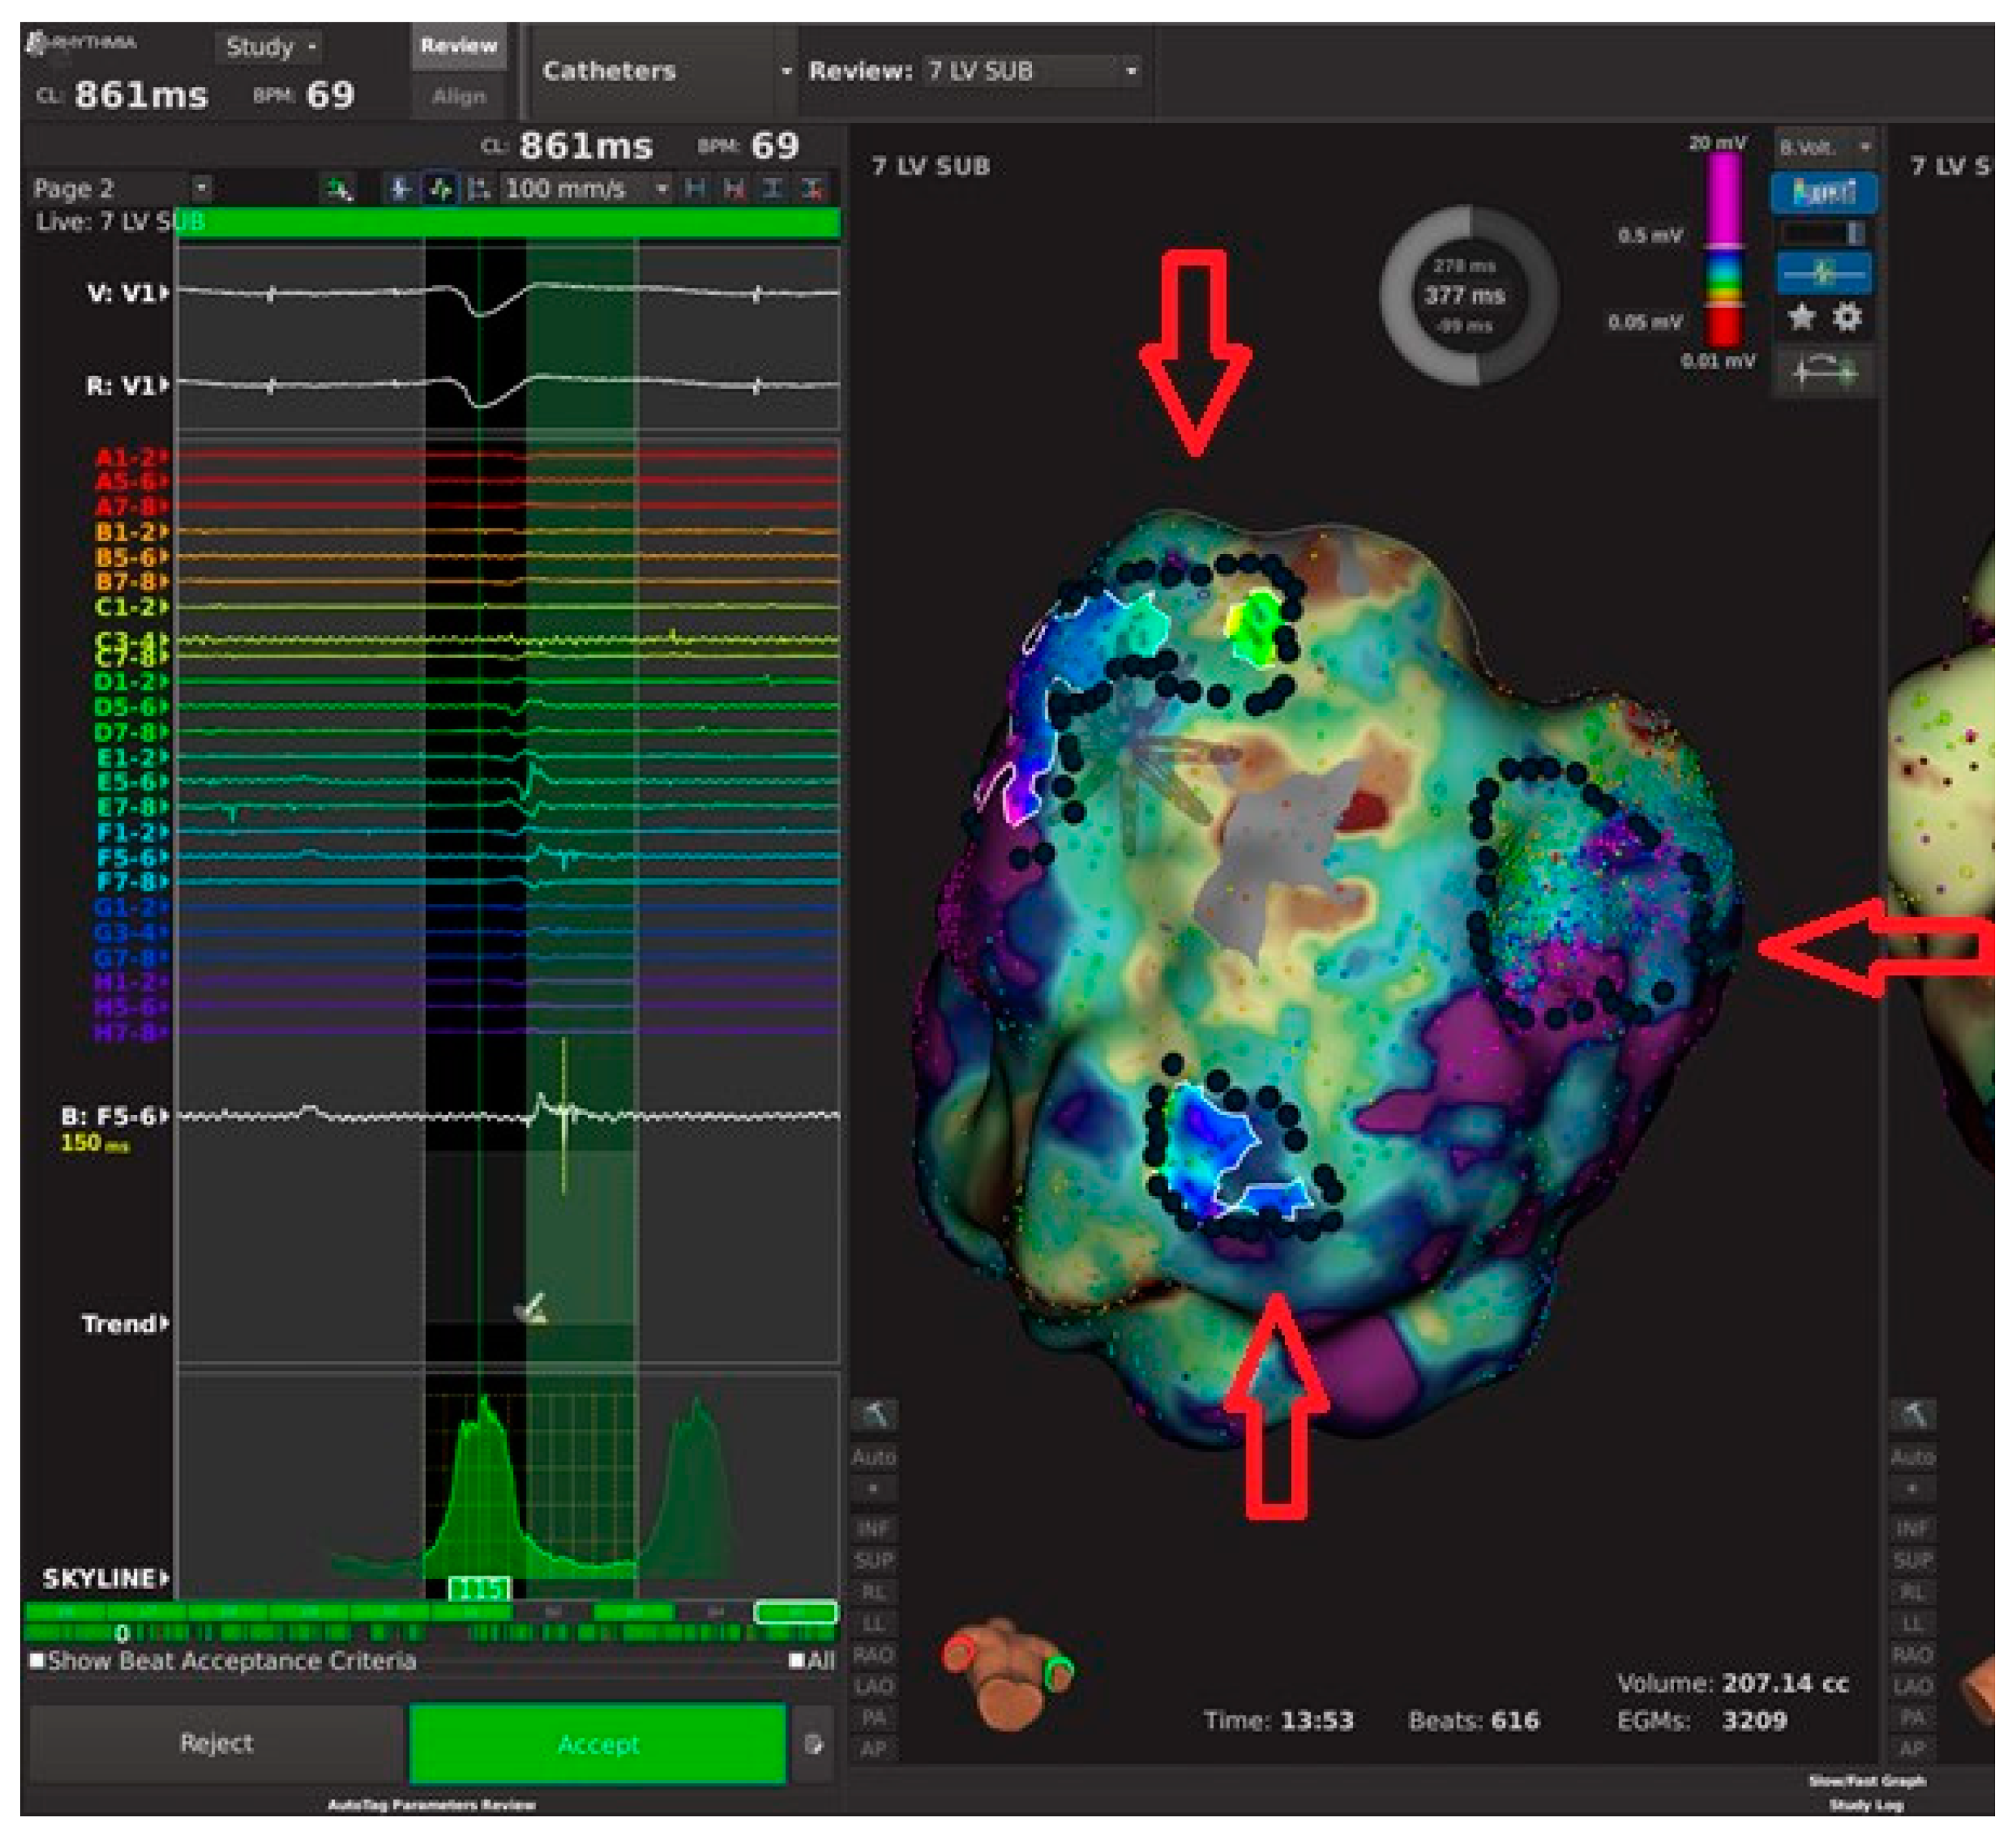This screenshot has width=2016, height=1839.
Task: Click the Reject button
Action: (x=216, y=1743)
